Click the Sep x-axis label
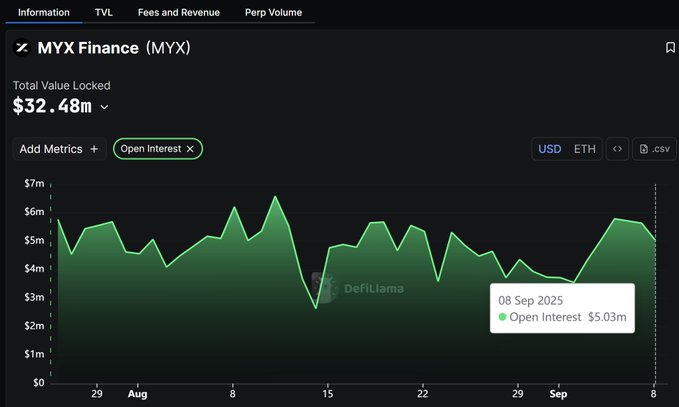 point(558,394)
